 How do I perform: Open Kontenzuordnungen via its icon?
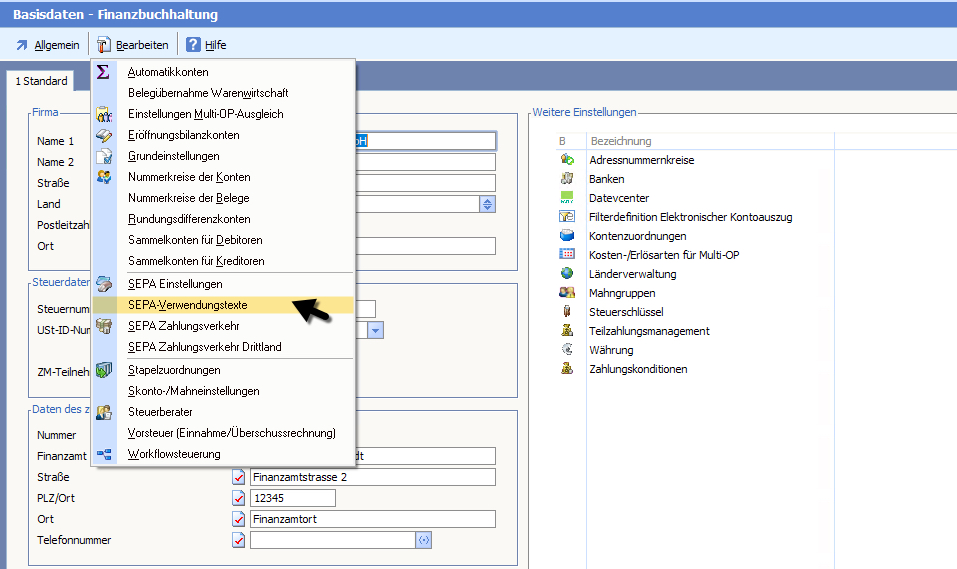pos(567,236)
